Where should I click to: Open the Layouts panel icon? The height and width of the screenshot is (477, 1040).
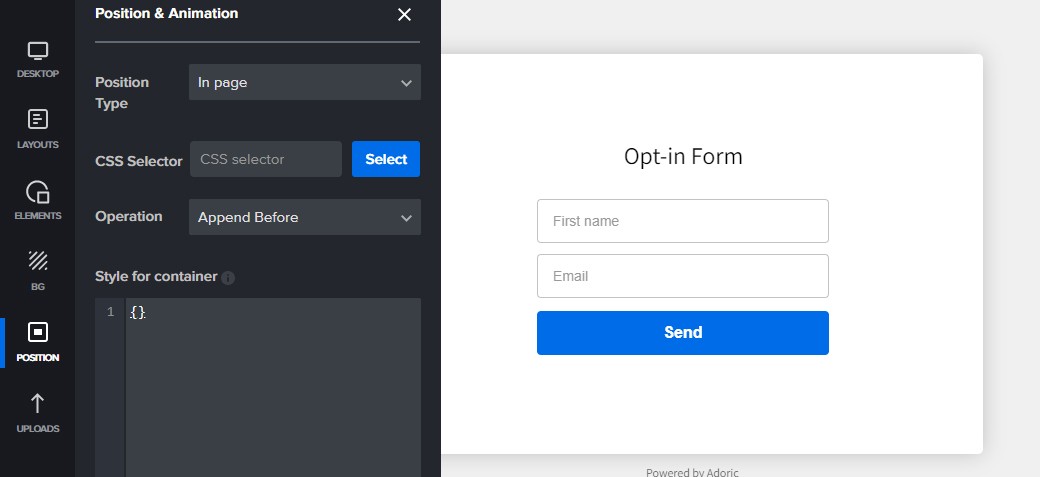point(38,129)
